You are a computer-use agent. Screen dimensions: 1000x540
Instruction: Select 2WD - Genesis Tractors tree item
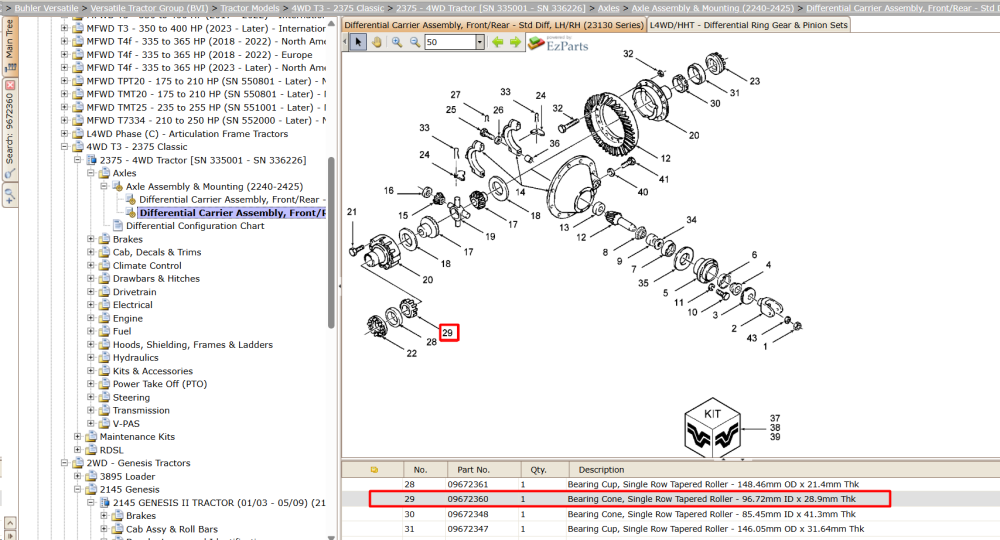[x=138, y=463]
